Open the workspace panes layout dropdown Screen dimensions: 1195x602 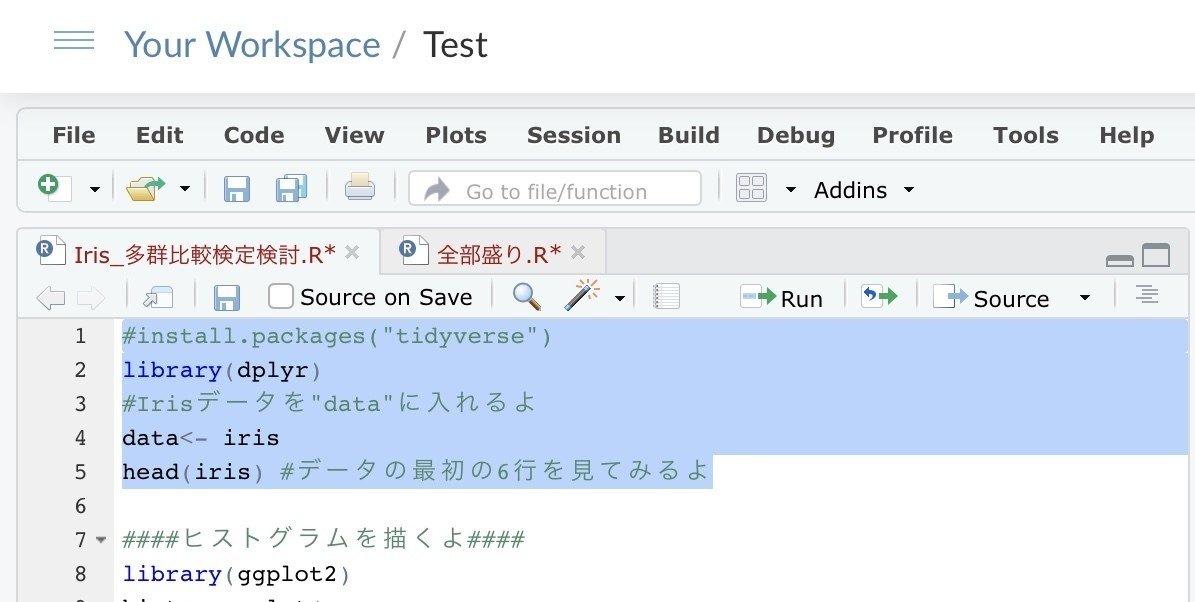(751, 189)
